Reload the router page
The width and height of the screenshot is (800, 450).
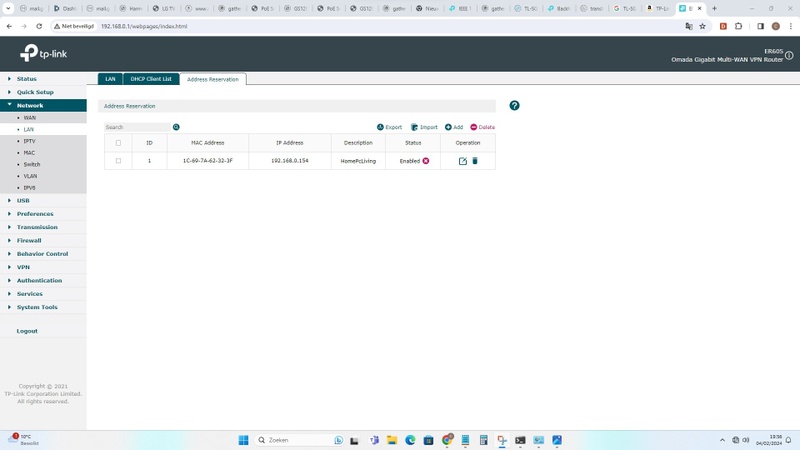click(39, 26)
